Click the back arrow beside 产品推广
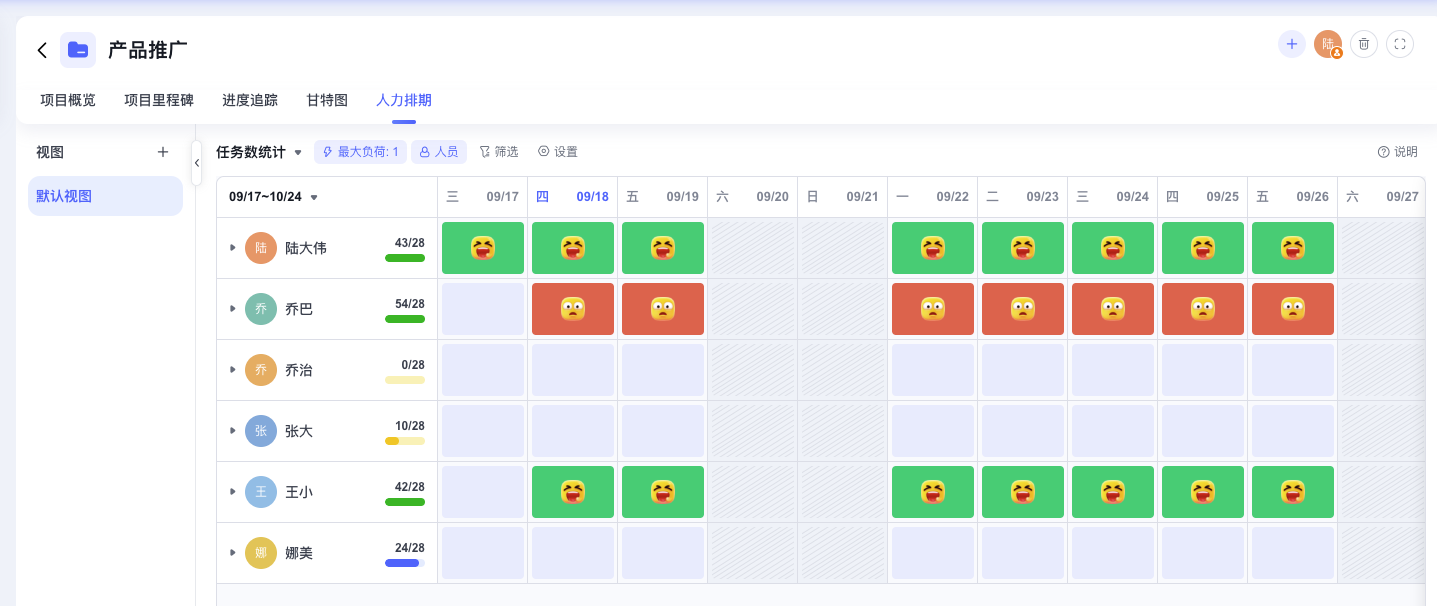The width and height of the screenshot is (1437, 606). tap(42, 50)
